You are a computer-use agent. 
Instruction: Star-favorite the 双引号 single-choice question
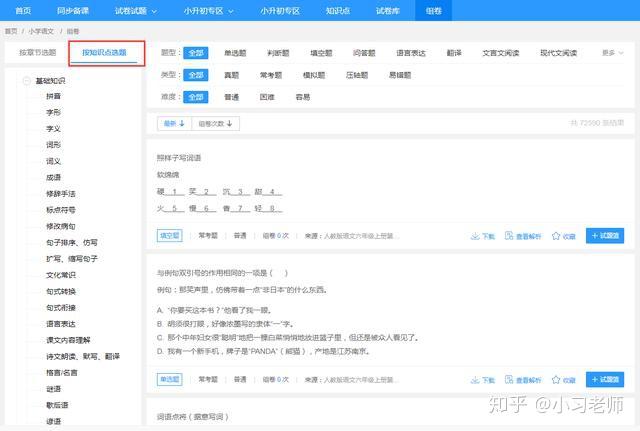coord(564,380)
